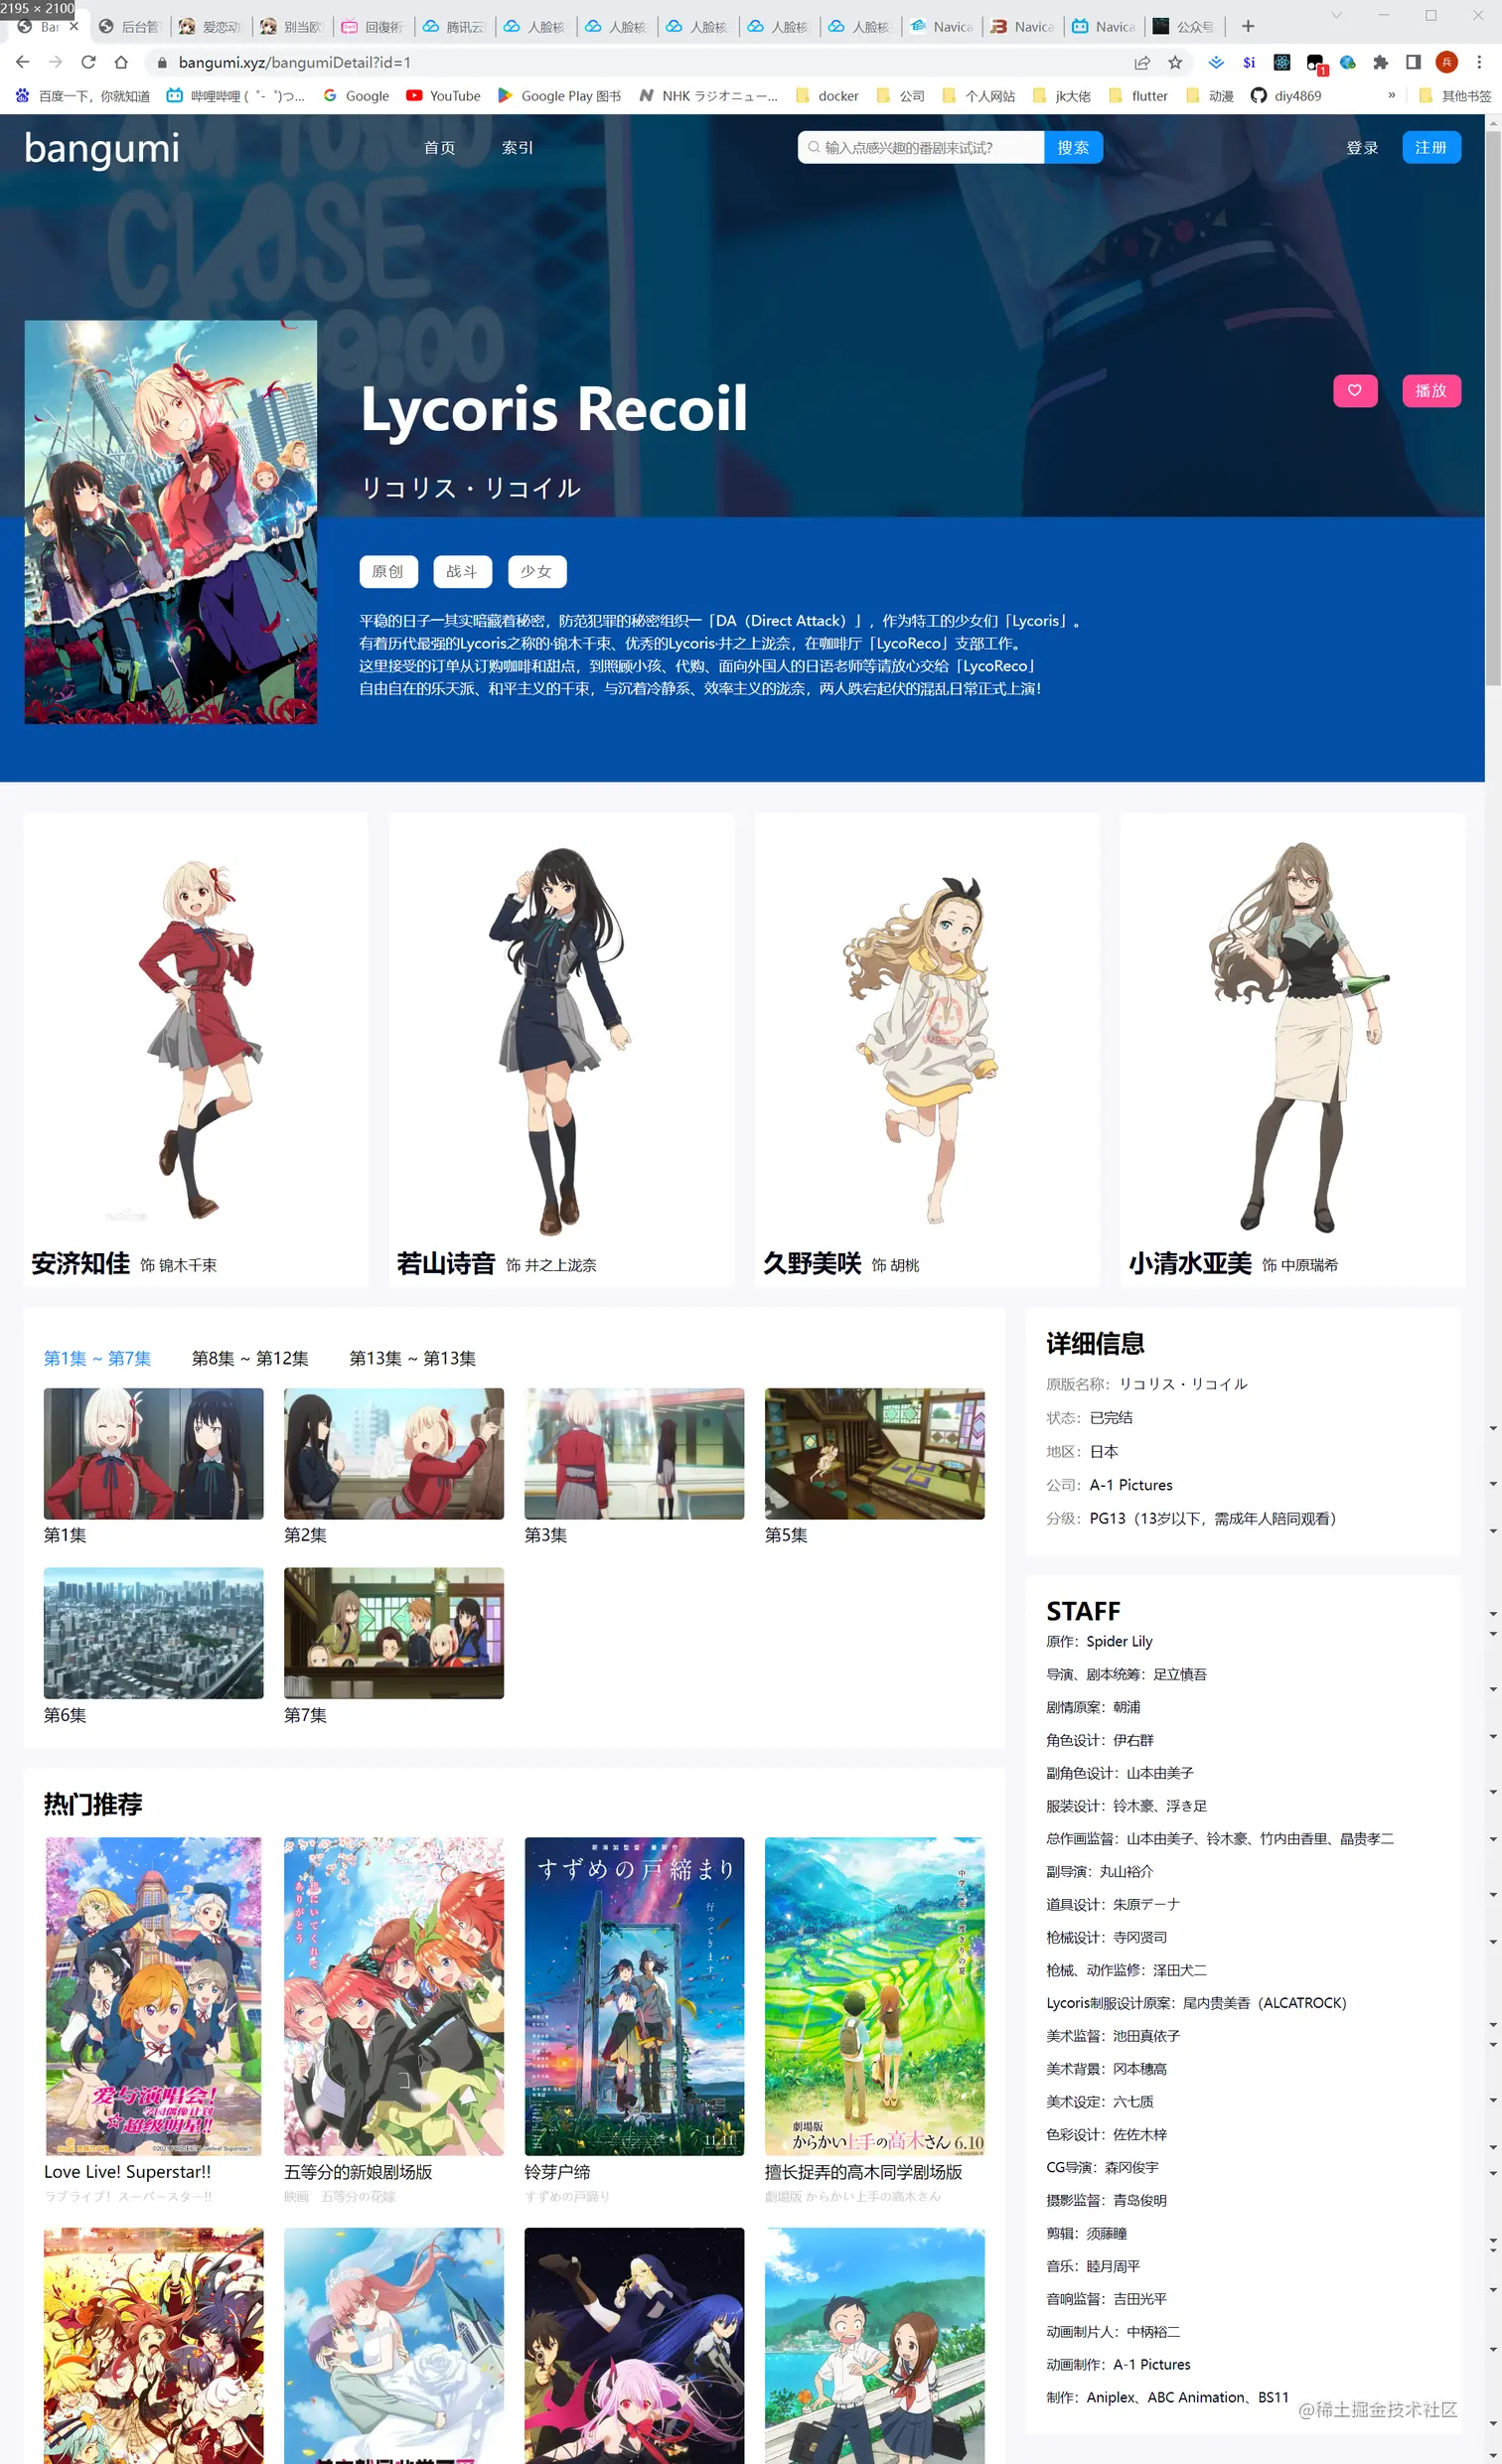Expand the jk大佬 bookmark folder
1502x2464 pixels.
coord(1061,96)
